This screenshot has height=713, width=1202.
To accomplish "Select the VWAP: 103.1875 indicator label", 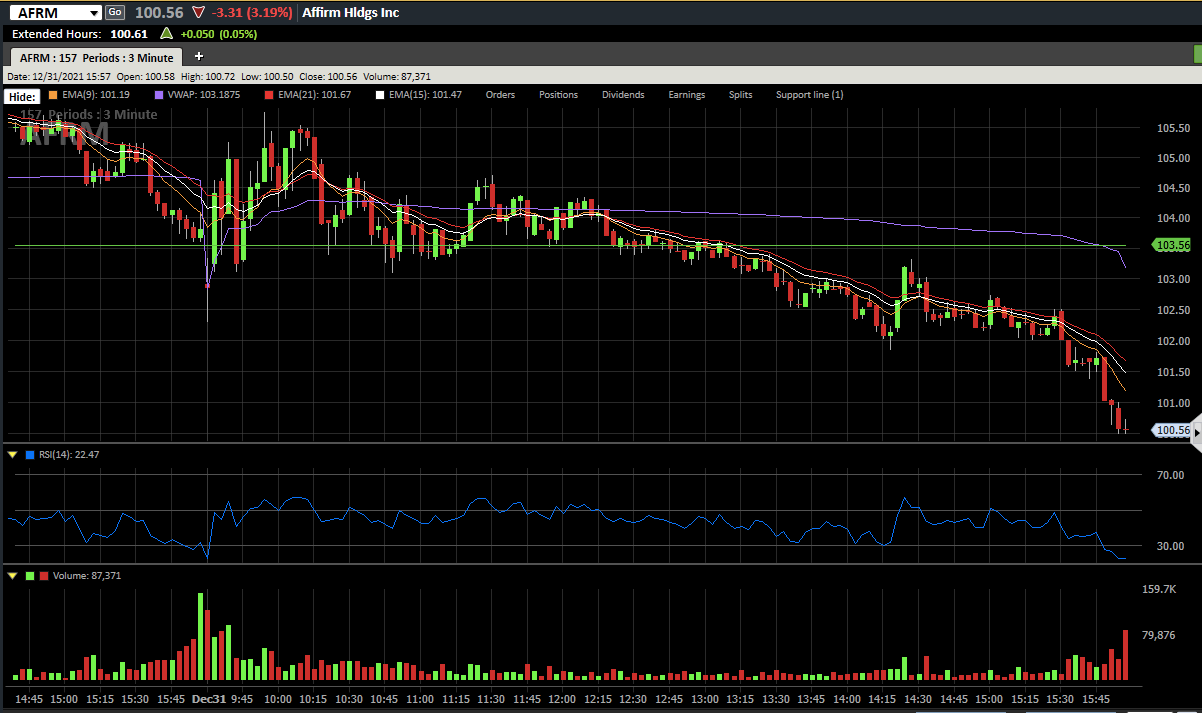I will pos(204,95).
